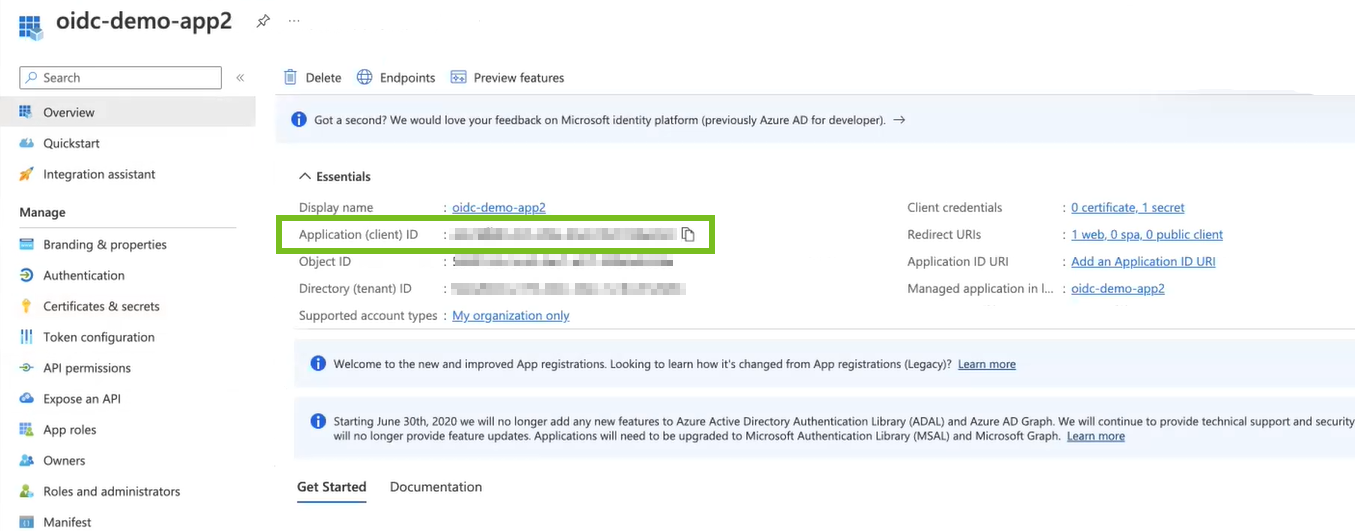Viewport: 1355px width, 531px height.
Task: Click the Integration assistant rocket icon
Action: click(26, 174)
